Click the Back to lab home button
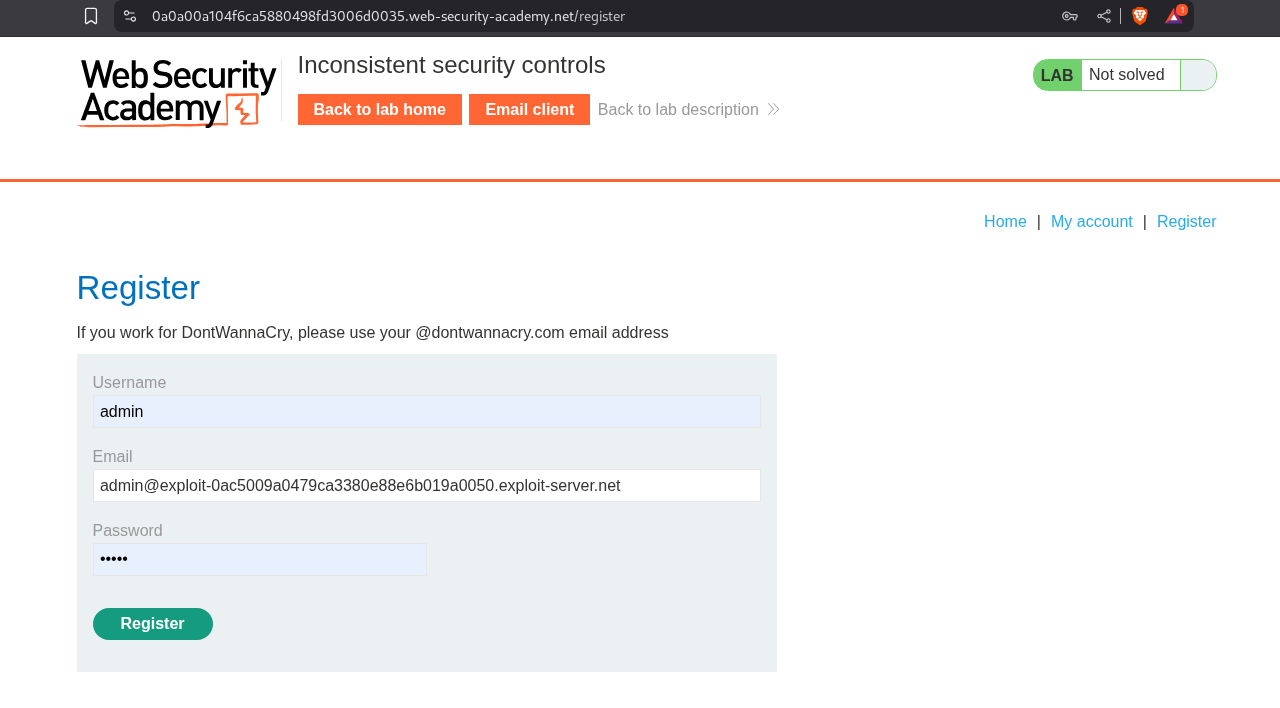Screen dimensions: 1280x708 coord(379,110)
